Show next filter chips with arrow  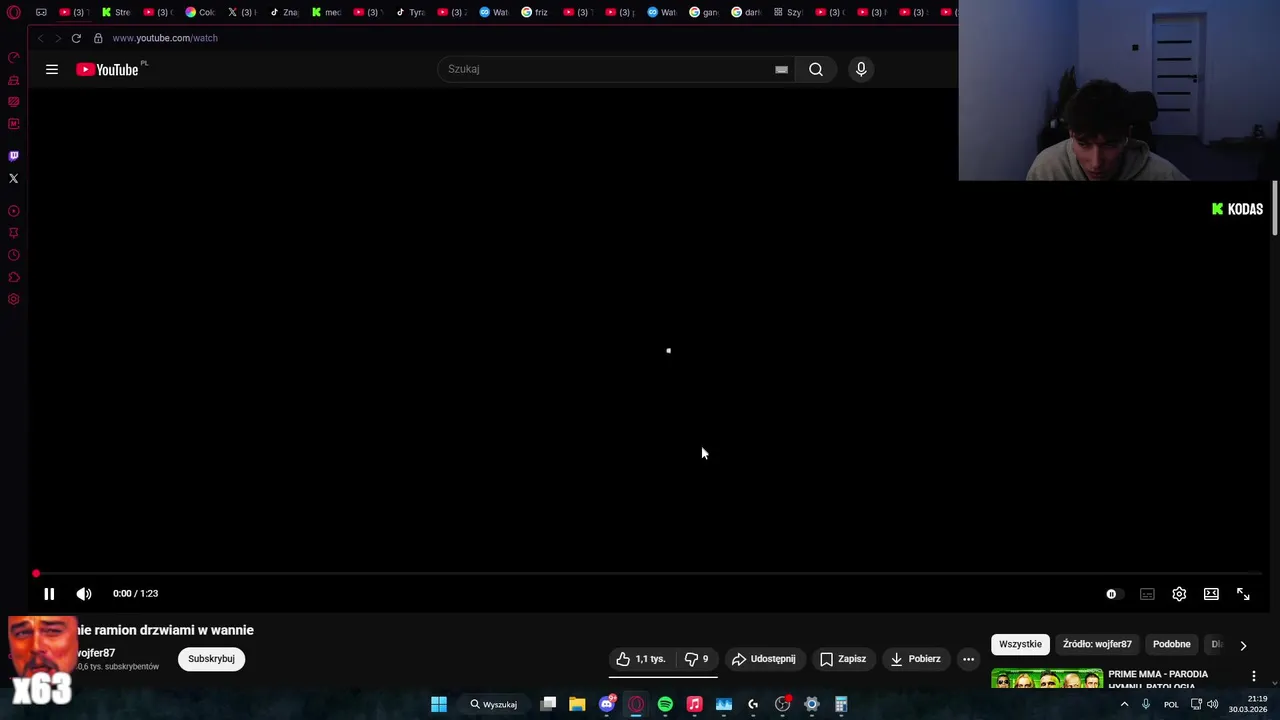tap(1243, 645)
